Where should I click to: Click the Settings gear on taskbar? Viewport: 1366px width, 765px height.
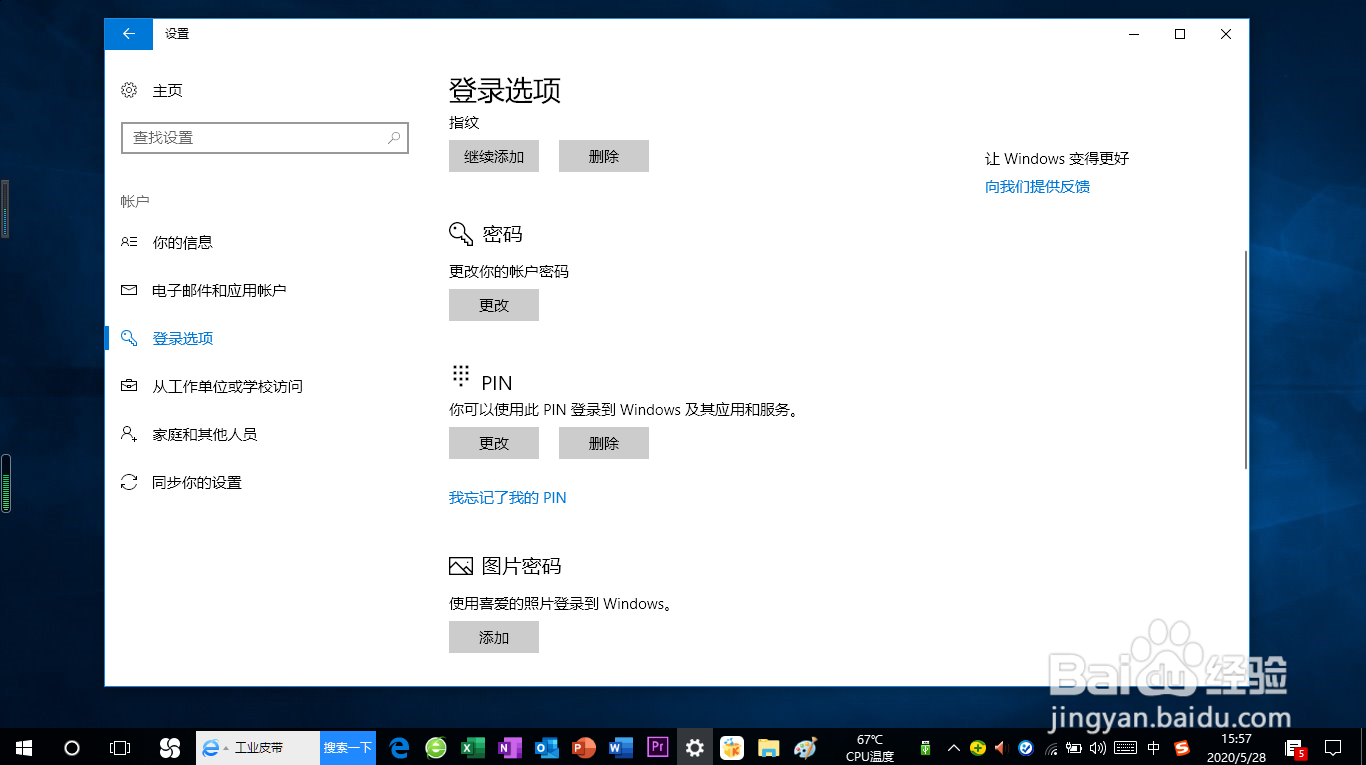695,747
